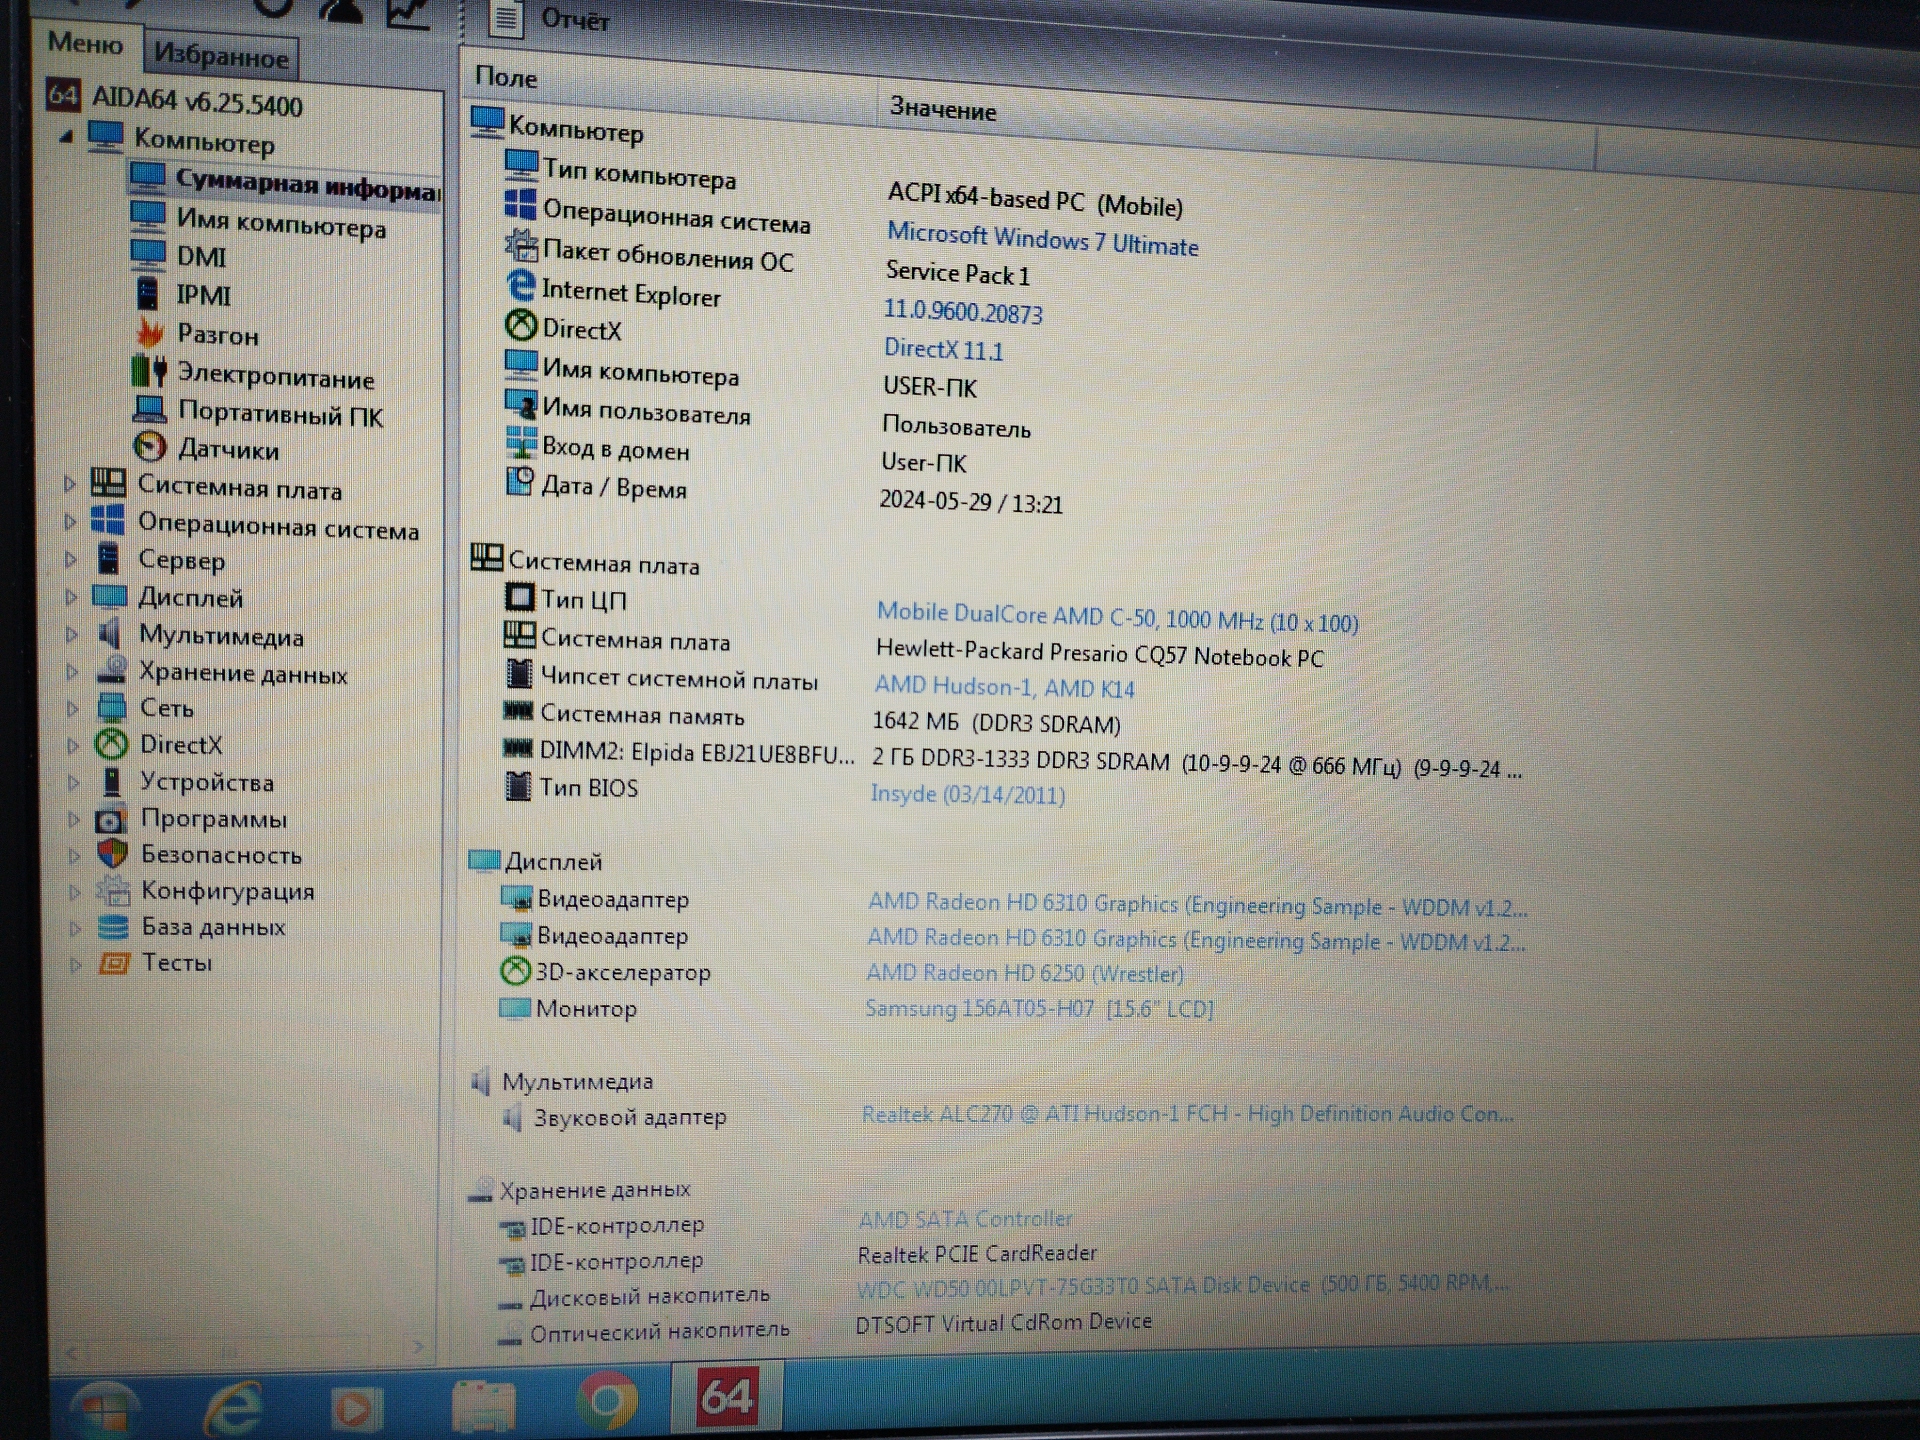Viewport: 1920px width, 1440px height.
Task: Open the AMD Radeon HD 6250 (Wrestler) link
Action: [x=1024, y=972]
